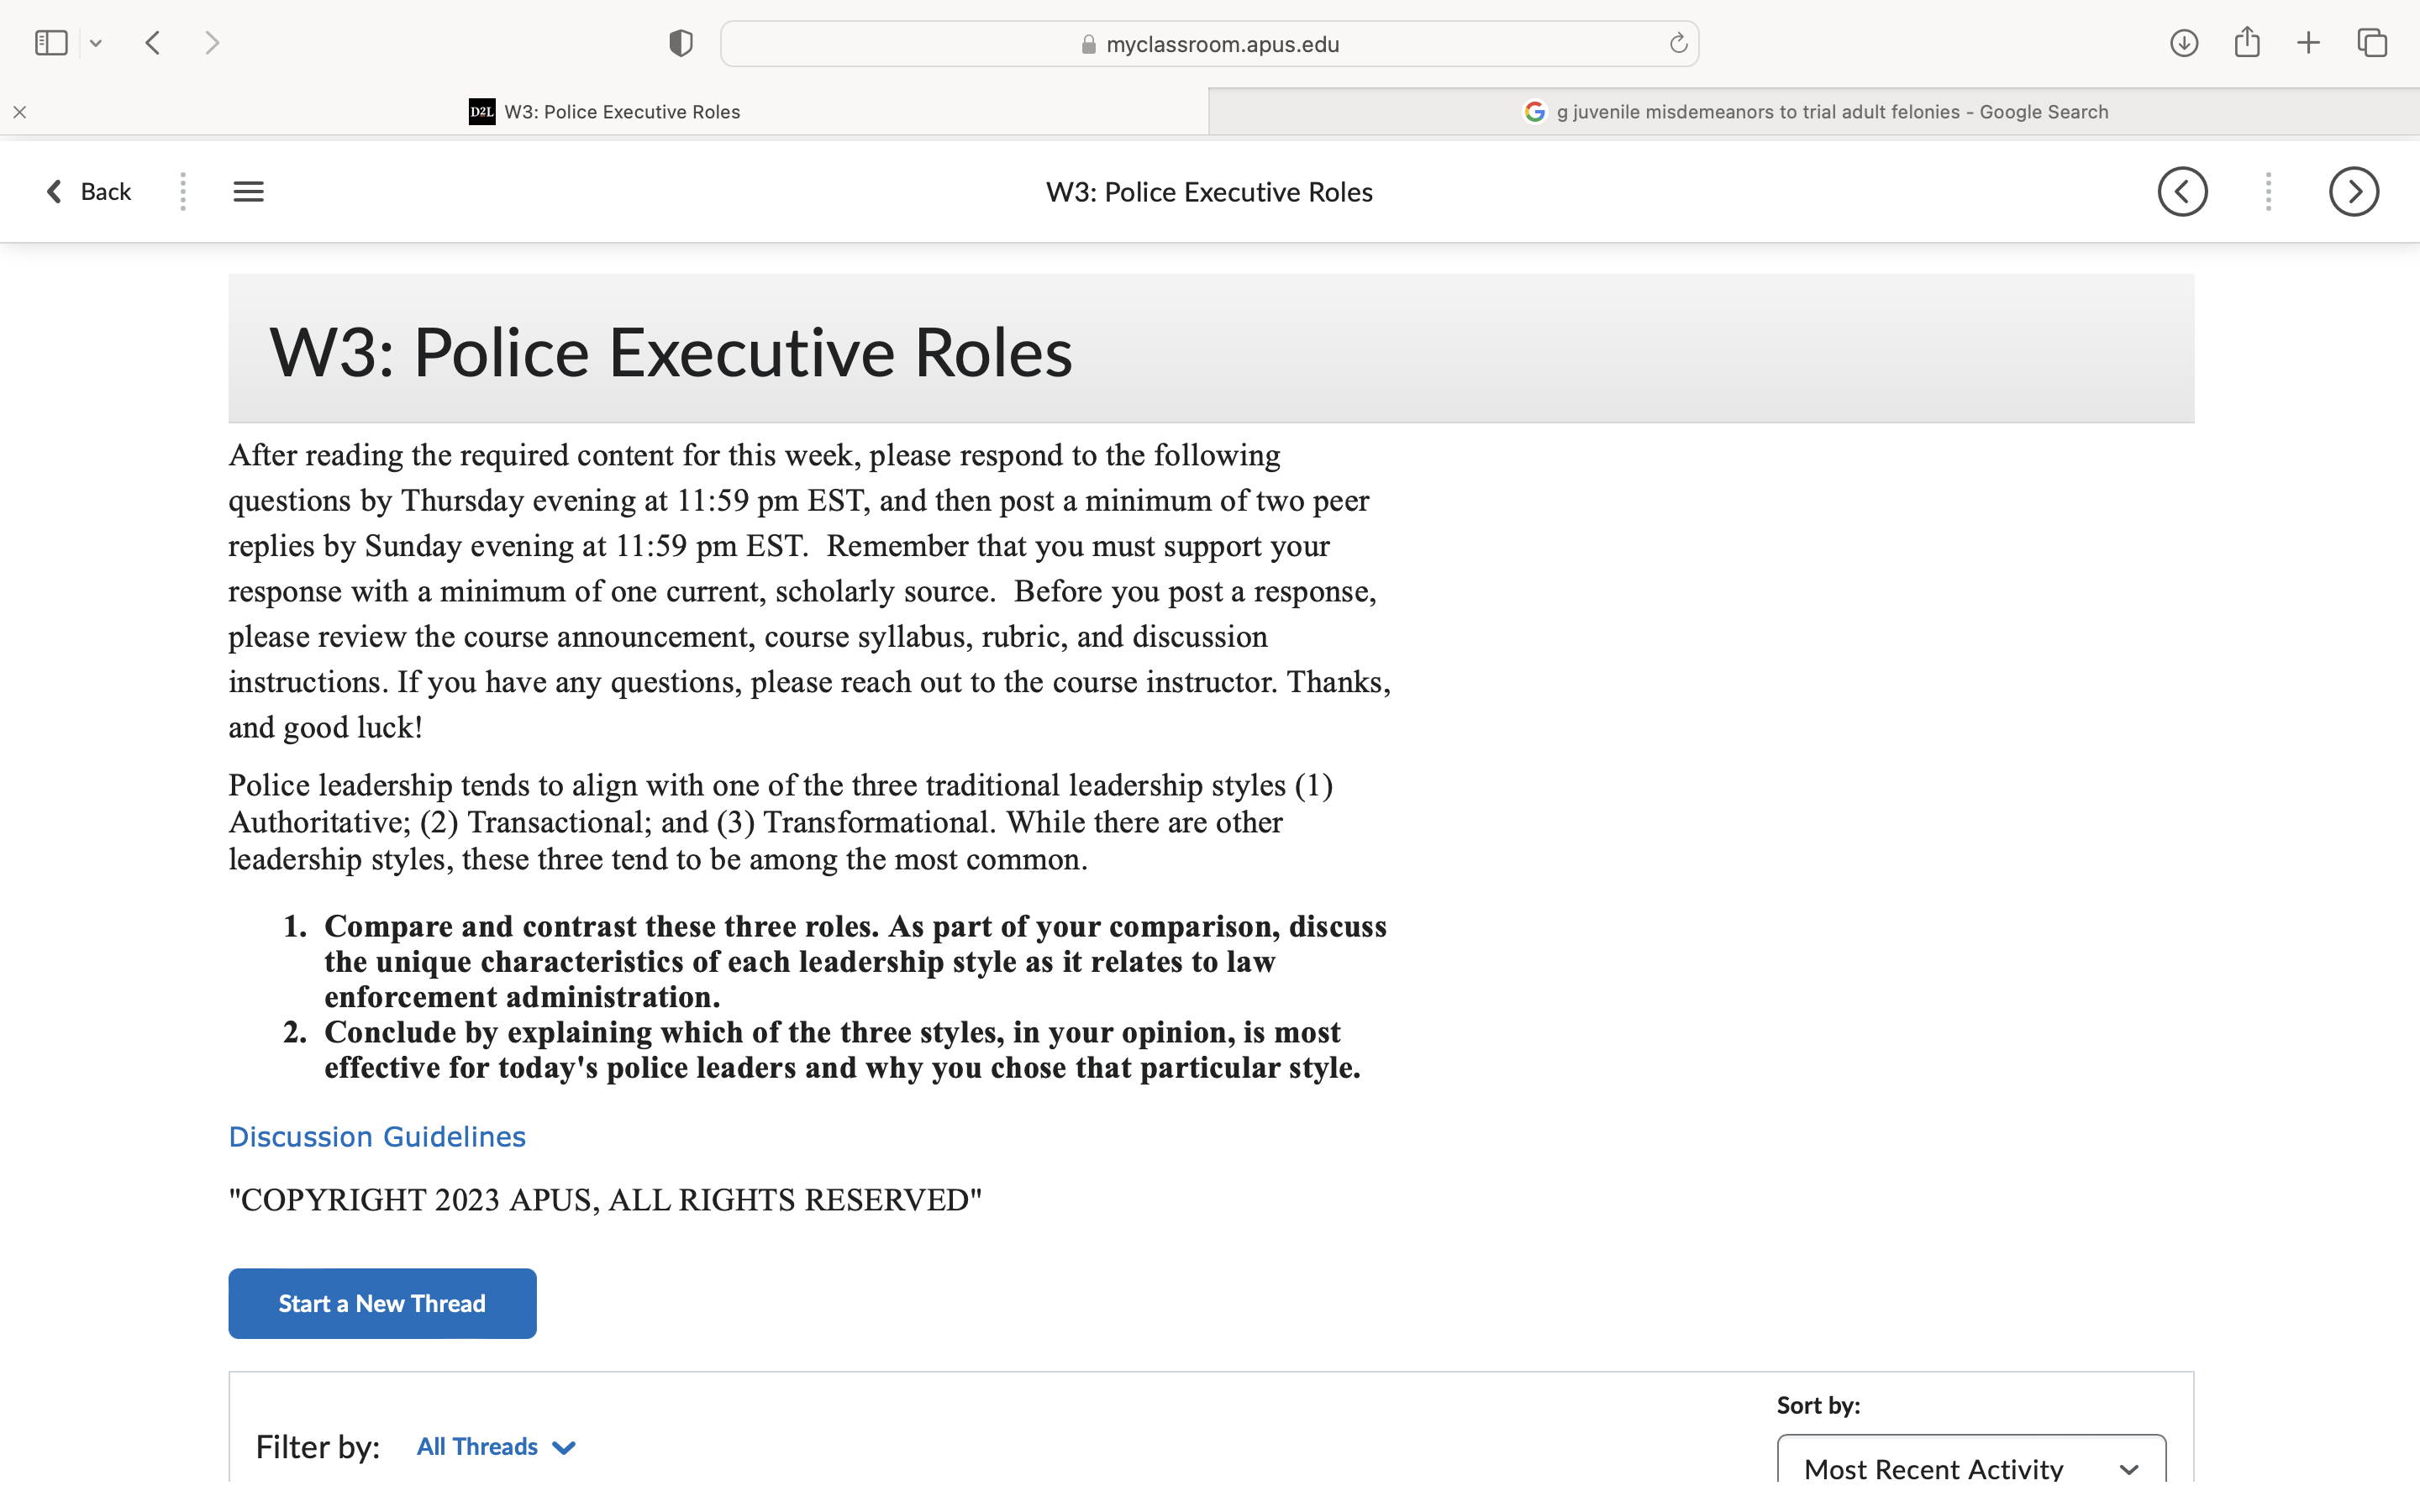Close the W3: Police Executive Roles tab
The height and width of the screenshot is (1512, 2420).
point(20,112)
